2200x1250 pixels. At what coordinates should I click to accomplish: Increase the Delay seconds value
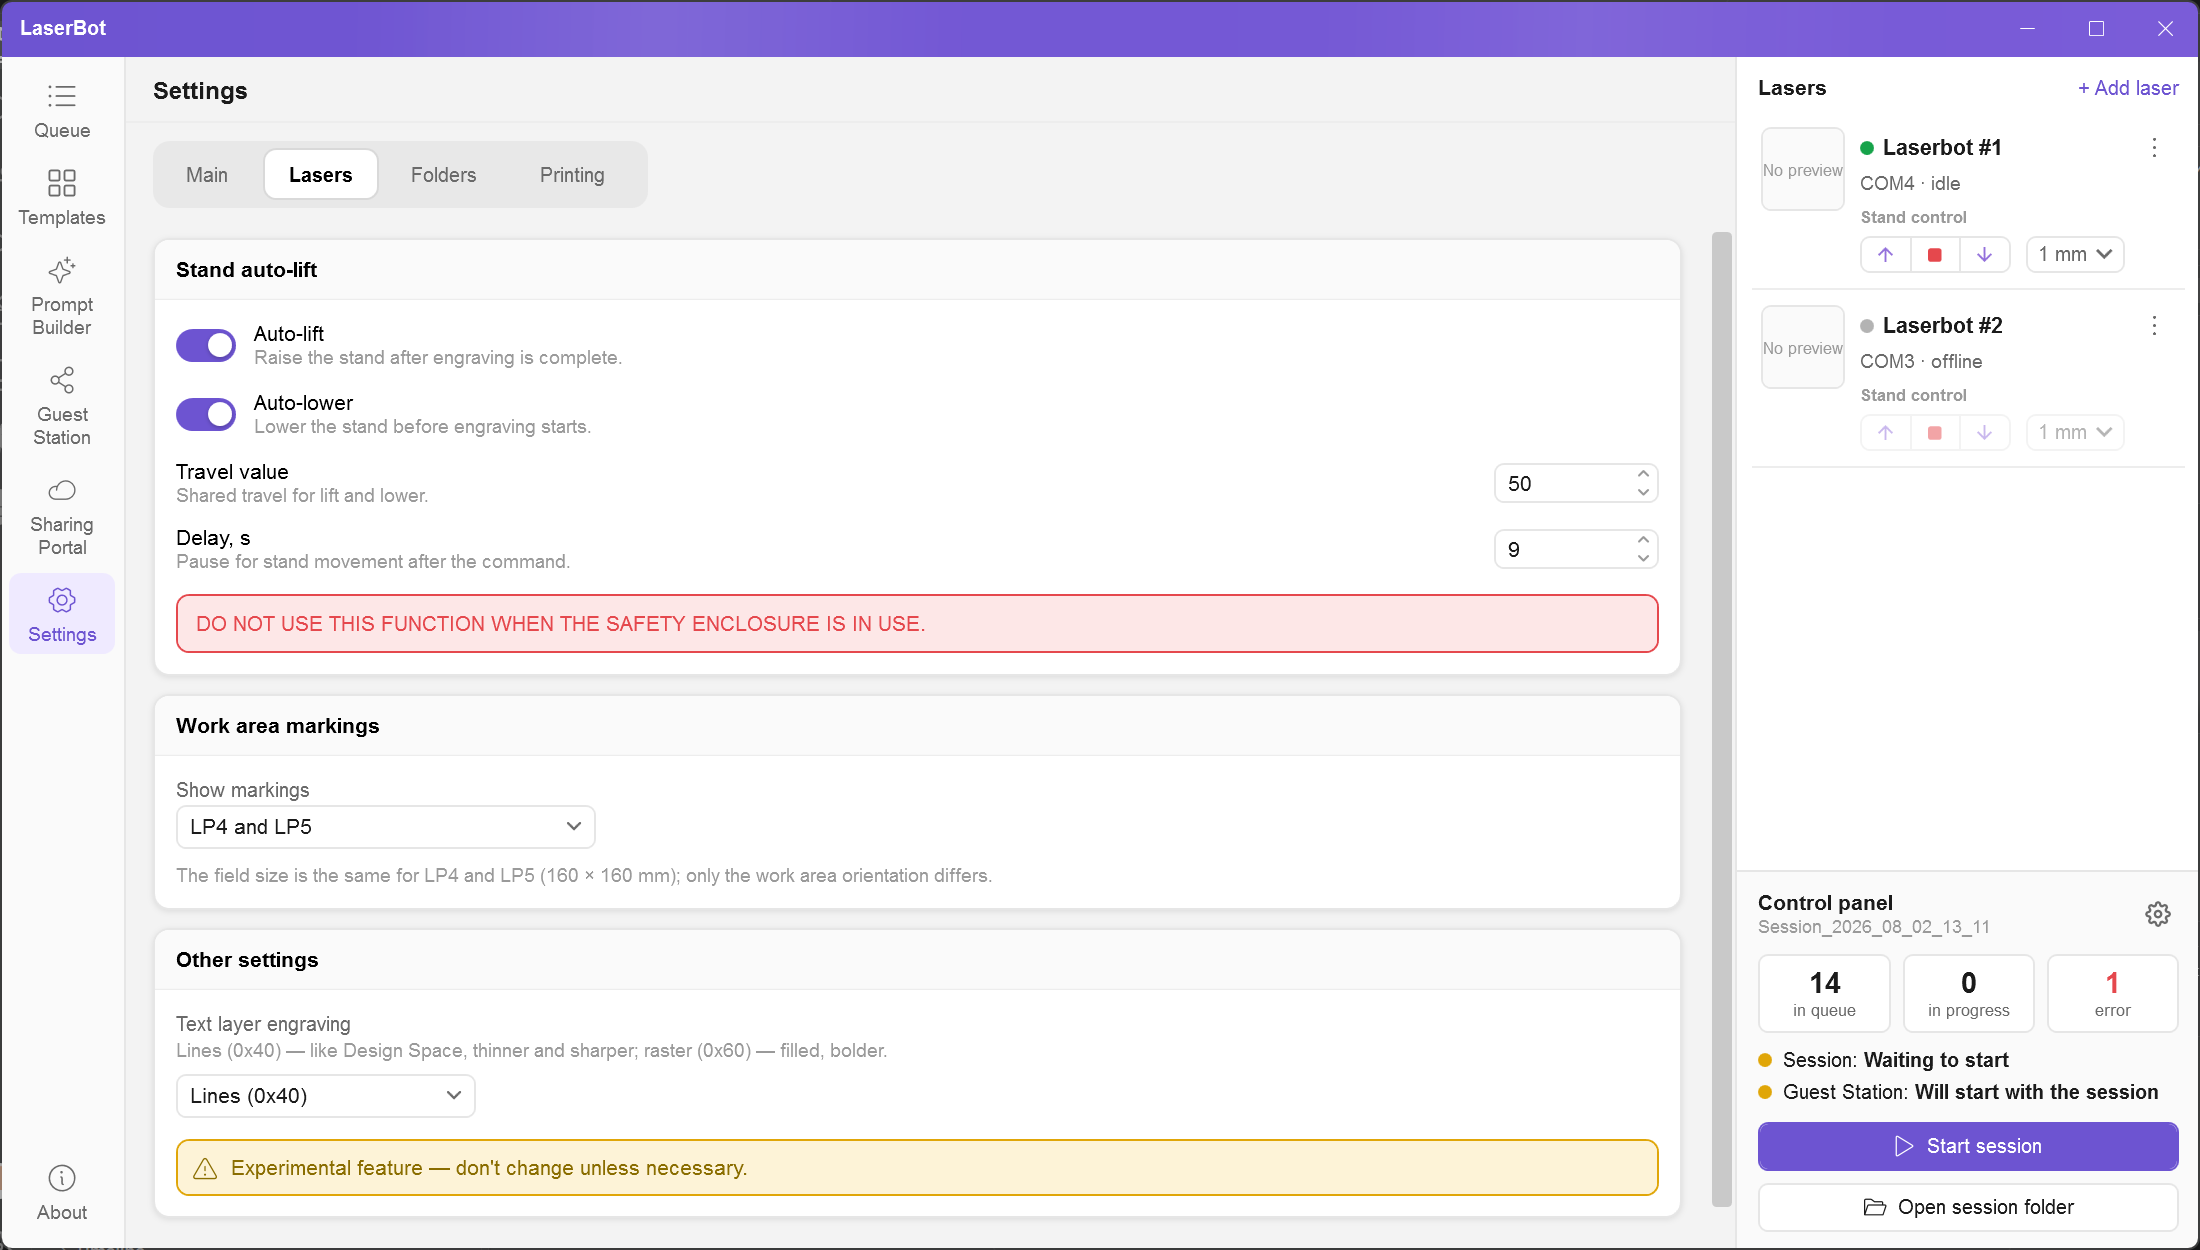click(1643, 540)
